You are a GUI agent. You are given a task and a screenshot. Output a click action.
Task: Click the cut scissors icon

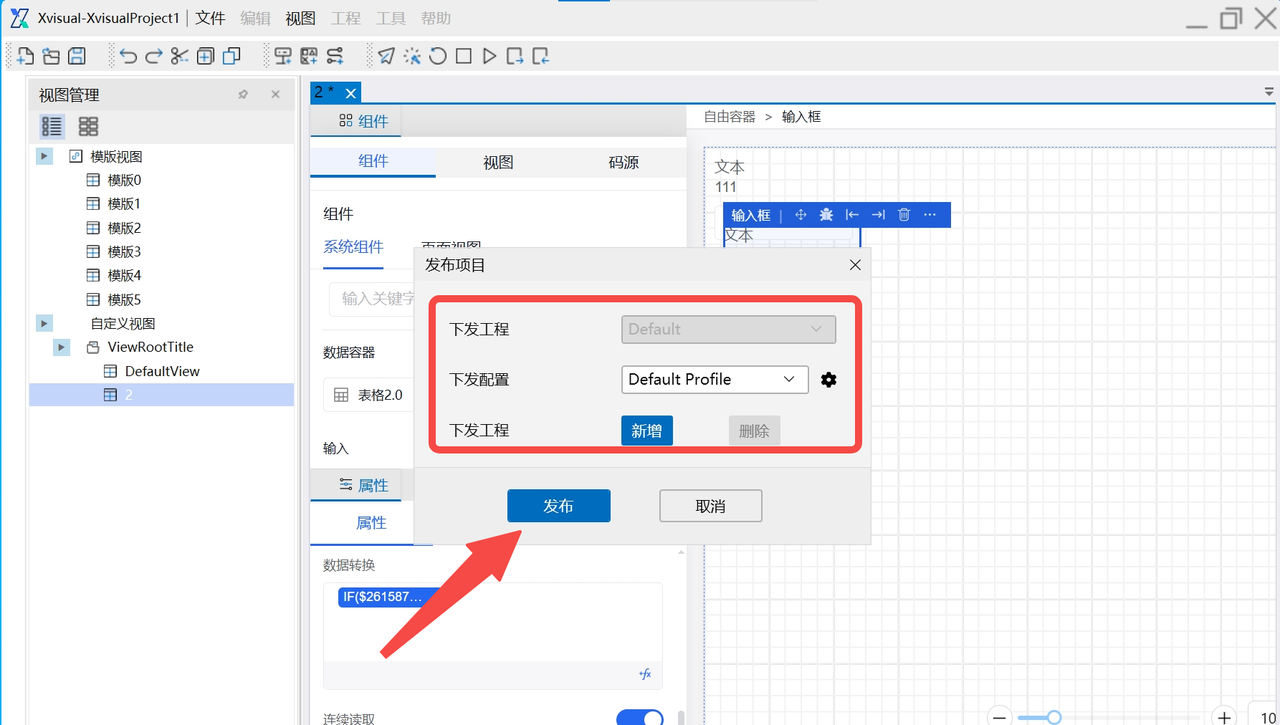pos(180,56)
